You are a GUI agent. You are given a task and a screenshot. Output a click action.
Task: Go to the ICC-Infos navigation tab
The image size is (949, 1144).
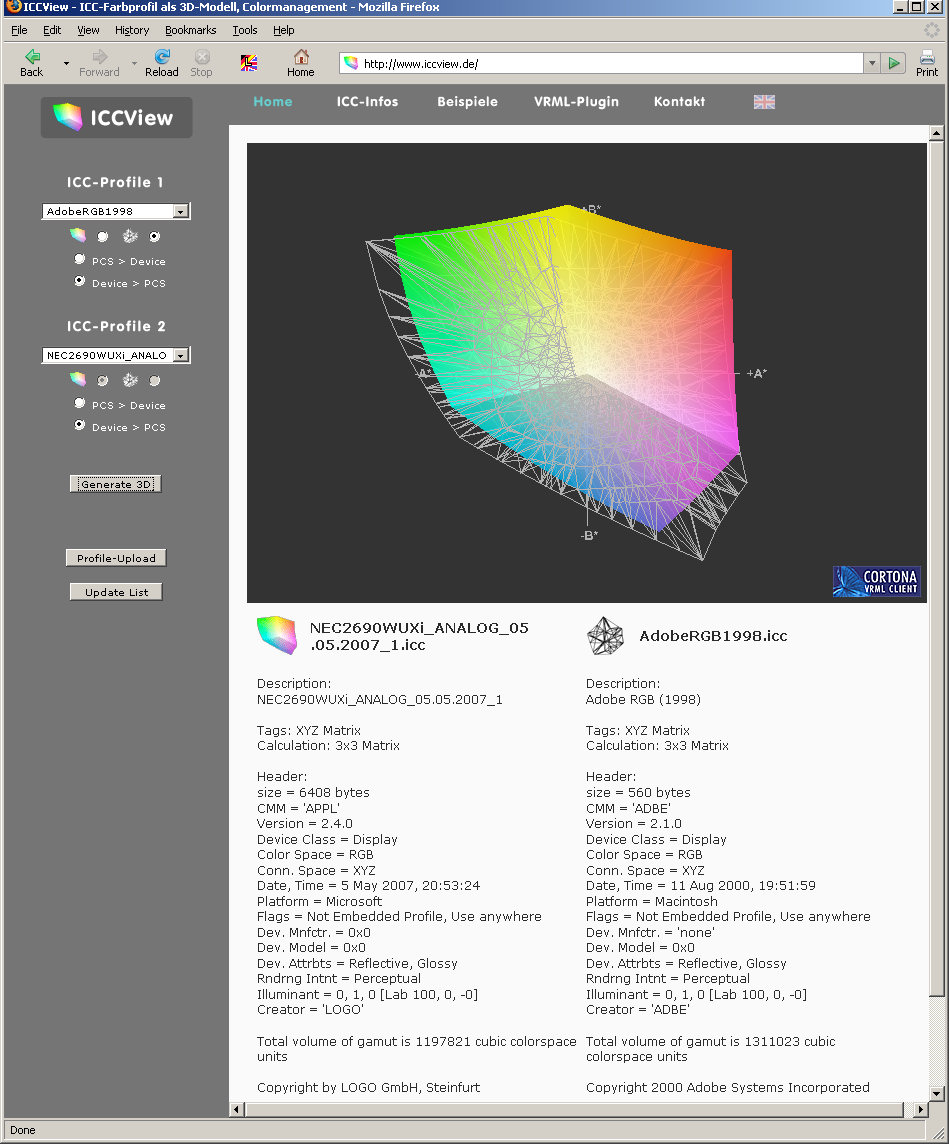pyautogui.click(x=367, y=102)
